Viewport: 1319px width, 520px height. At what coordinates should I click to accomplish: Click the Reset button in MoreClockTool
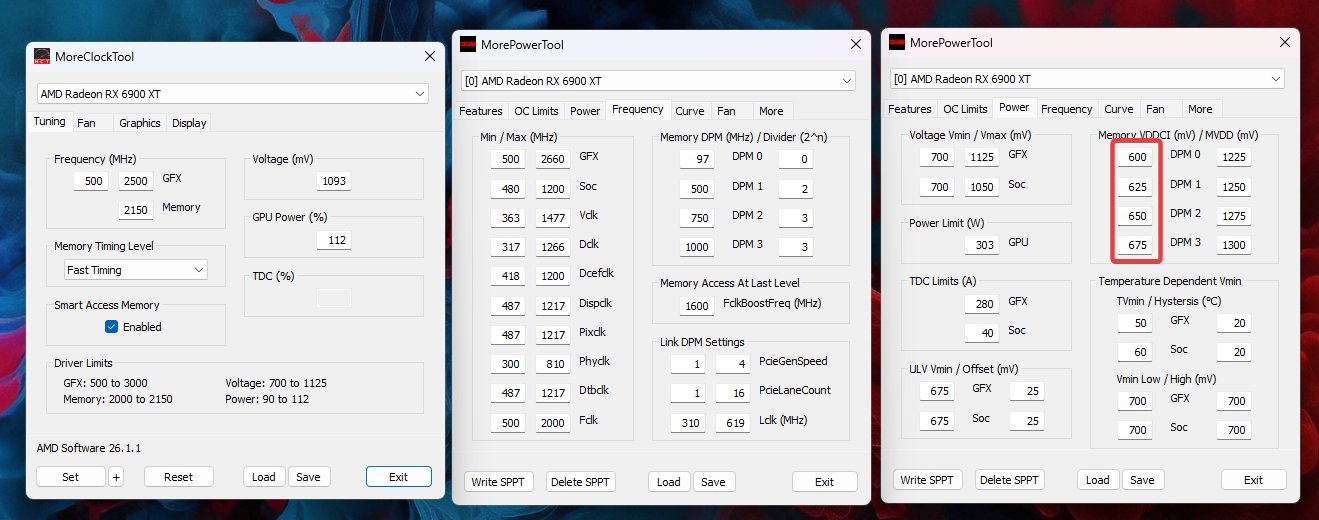pyautogui.click(x=178, y=477)
